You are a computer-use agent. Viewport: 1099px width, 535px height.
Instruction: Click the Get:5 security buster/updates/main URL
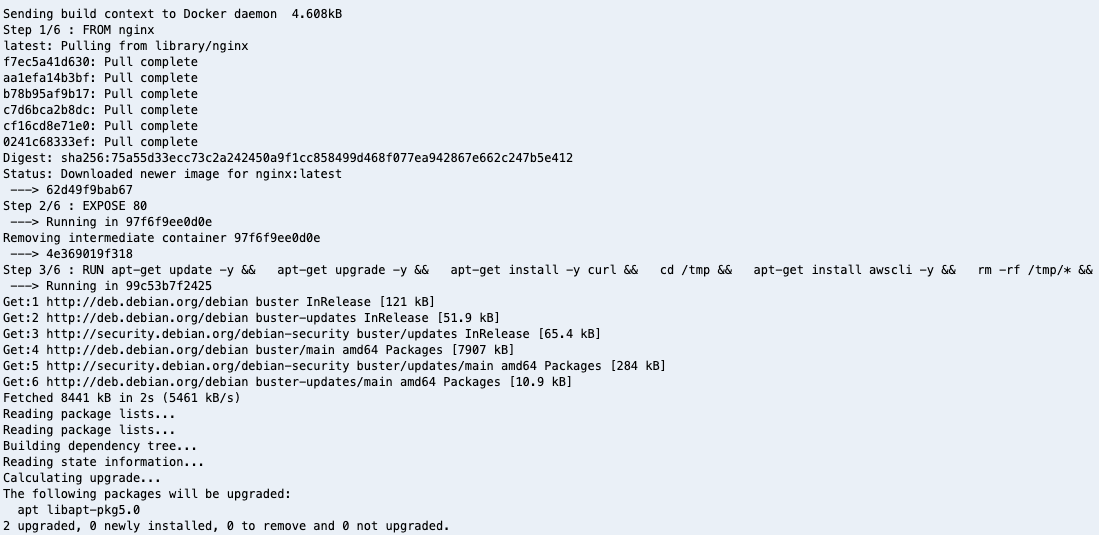[x=324, y=366]
